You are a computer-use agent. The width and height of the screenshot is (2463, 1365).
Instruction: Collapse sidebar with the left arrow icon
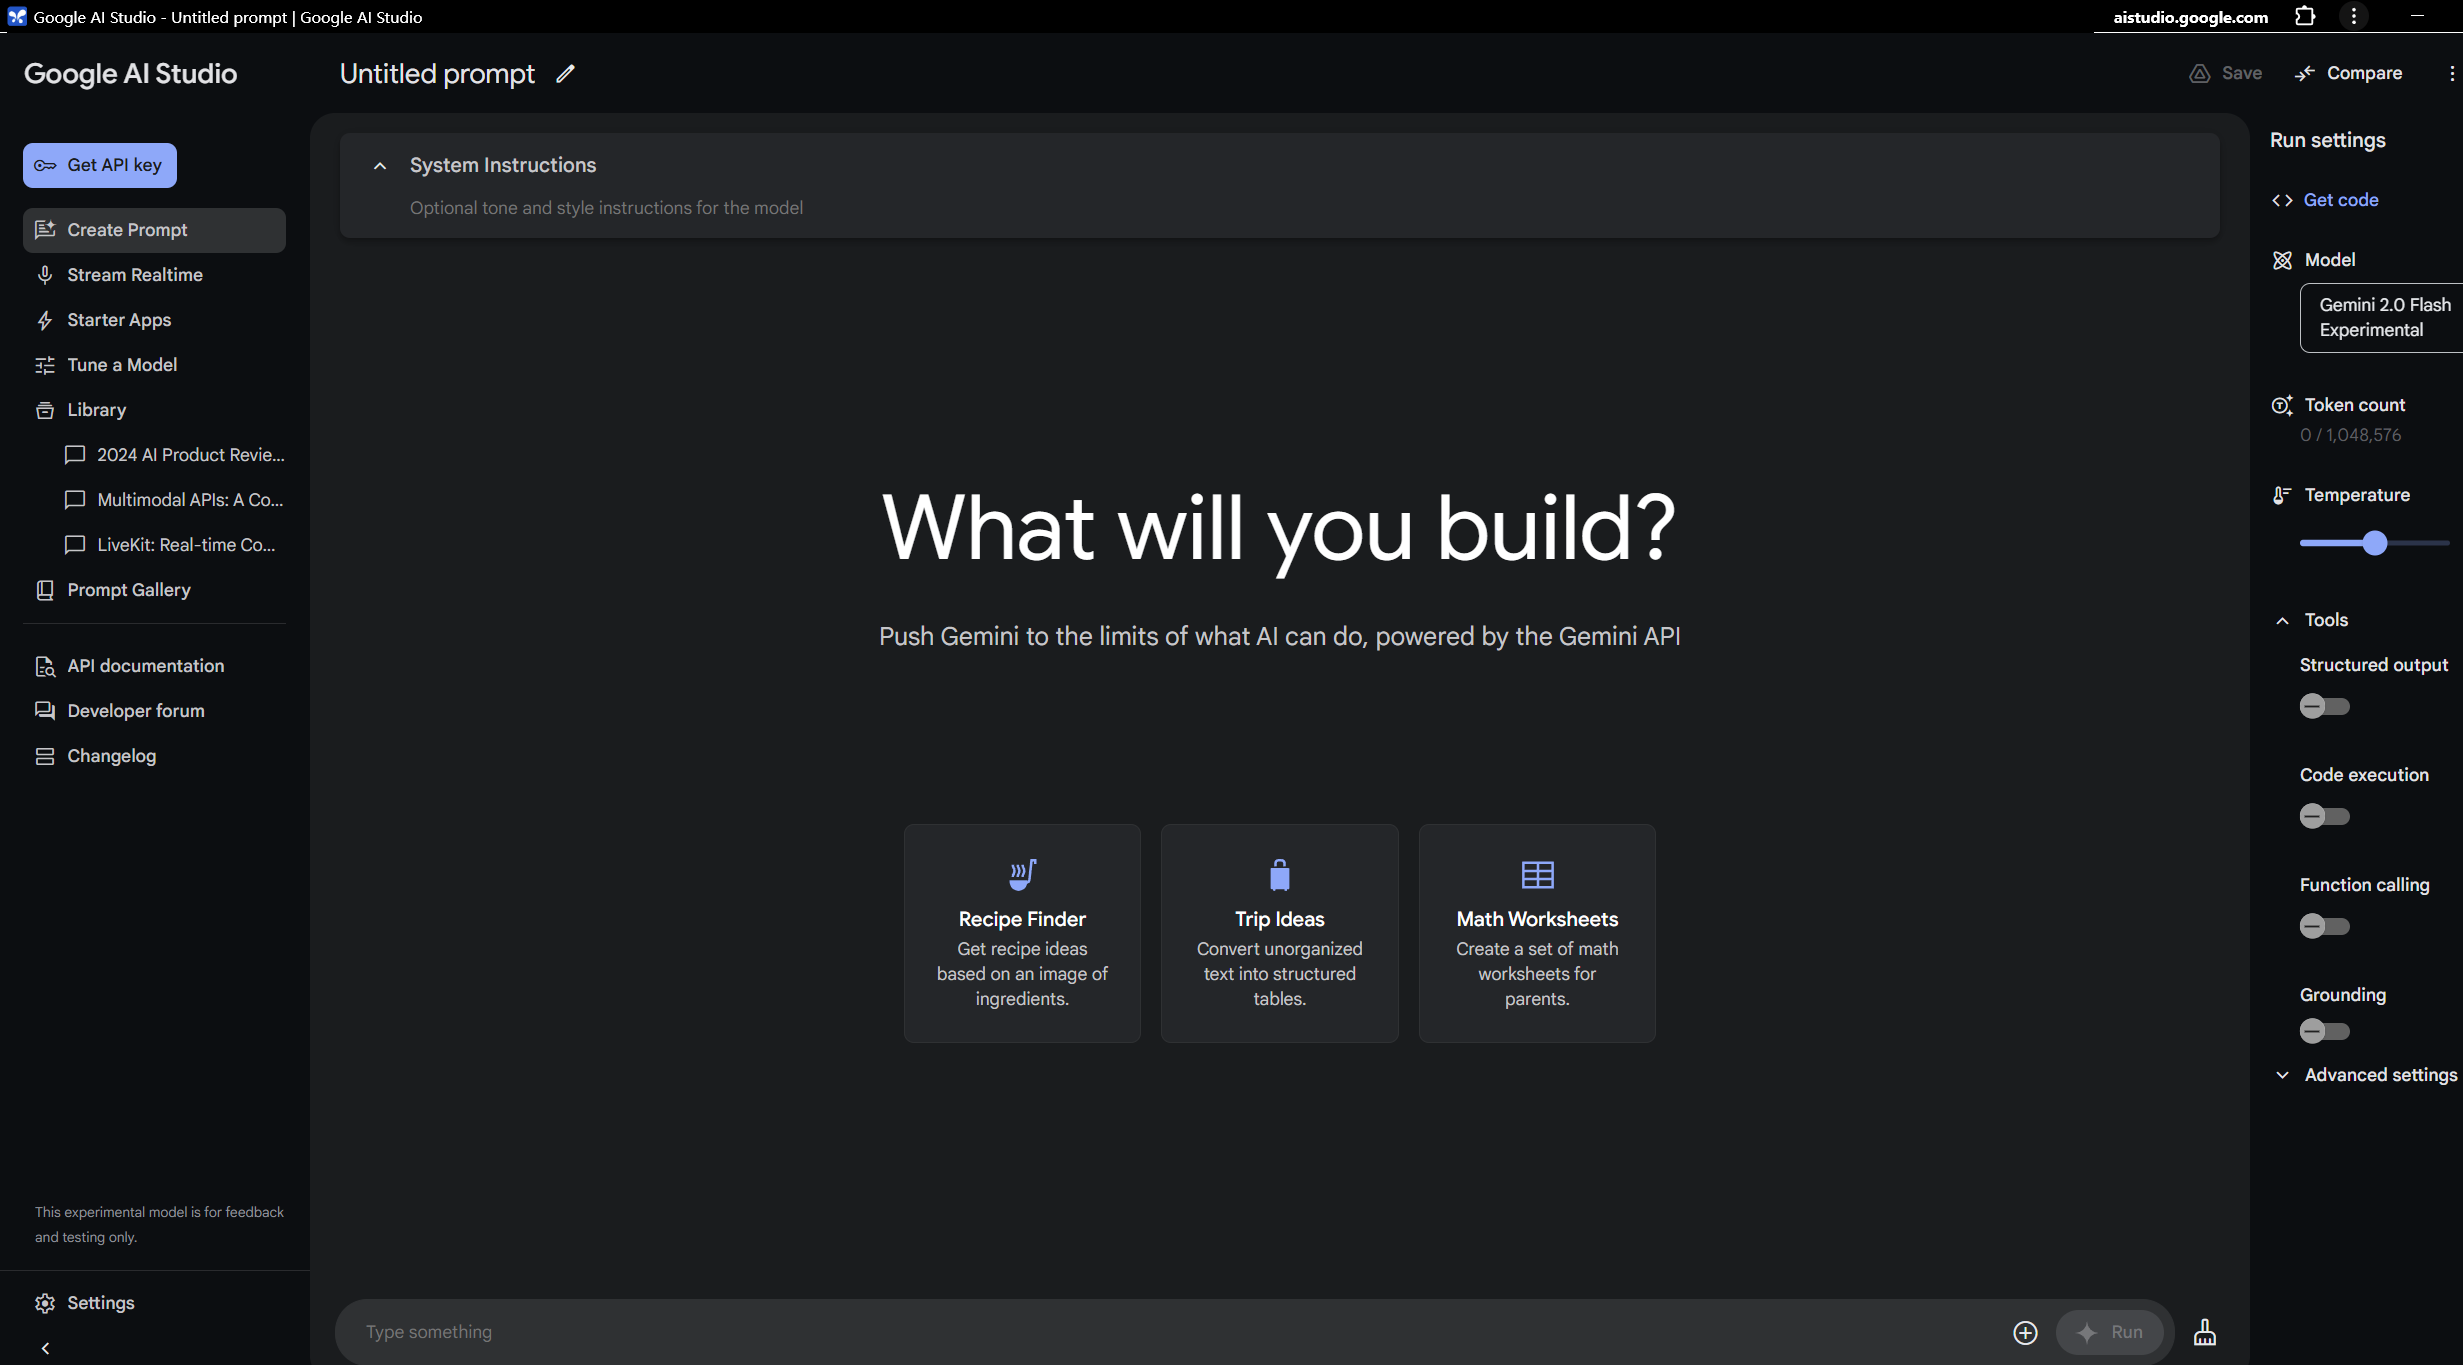tap(45, 1348)
